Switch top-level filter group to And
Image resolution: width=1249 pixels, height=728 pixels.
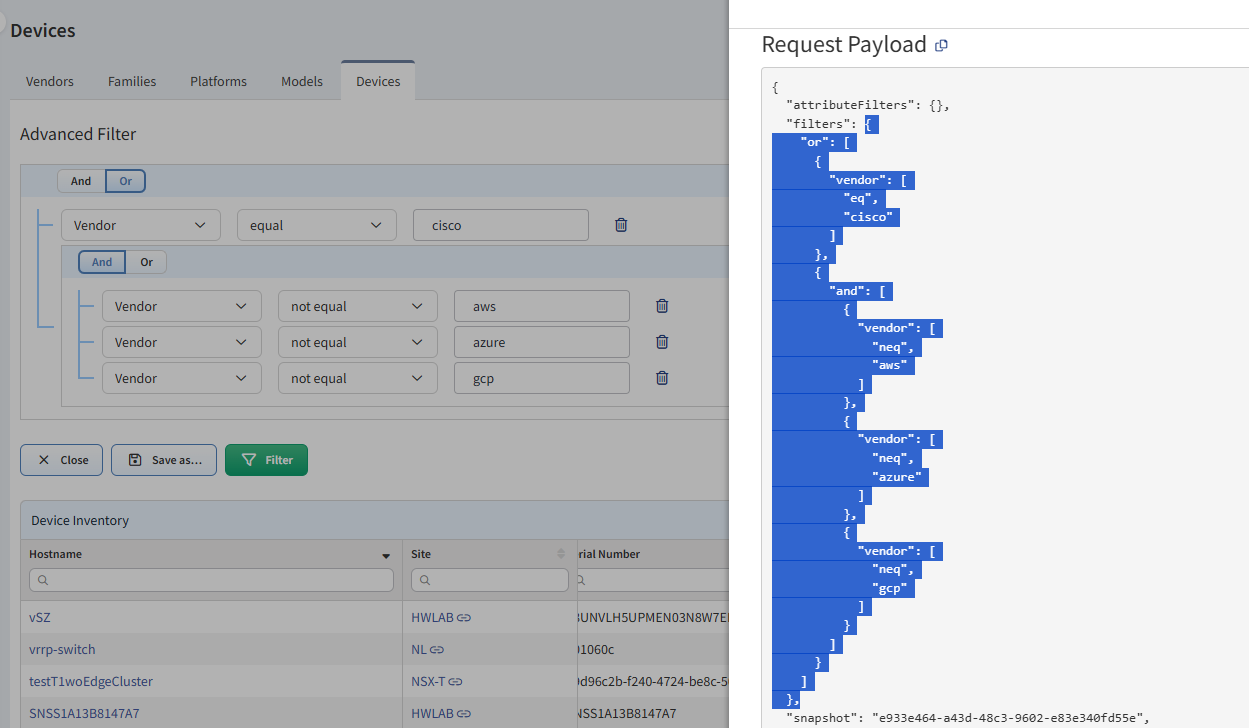[81, 181]
